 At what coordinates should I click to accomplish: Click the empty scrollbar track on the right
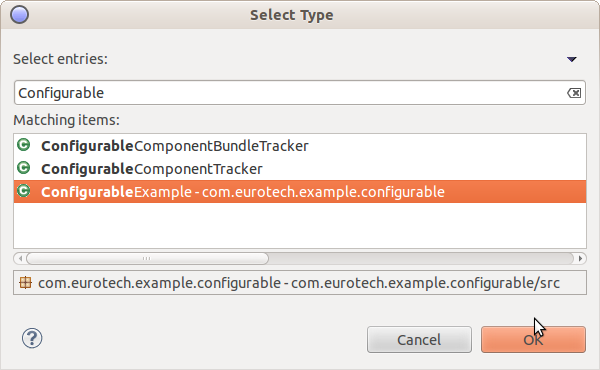click(421, 259)
